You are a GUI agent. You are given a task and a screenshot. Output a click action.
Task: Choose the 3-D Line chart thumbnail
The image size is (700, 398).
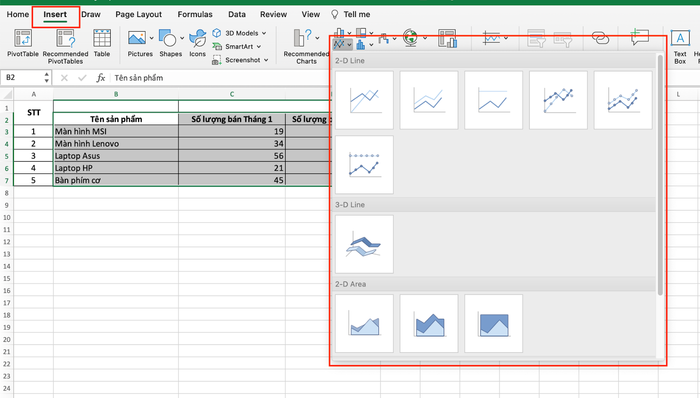tap(364, 244)
